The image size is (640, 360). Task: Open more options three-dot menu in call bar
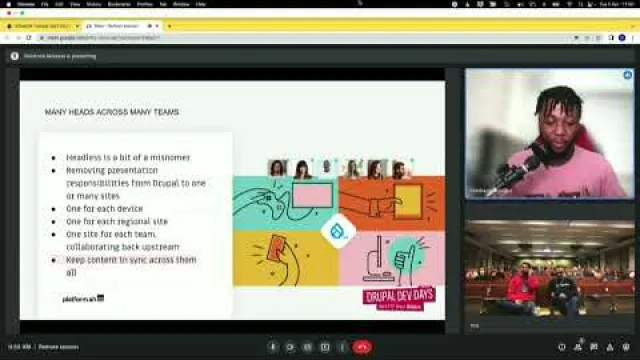coord(342,347)
